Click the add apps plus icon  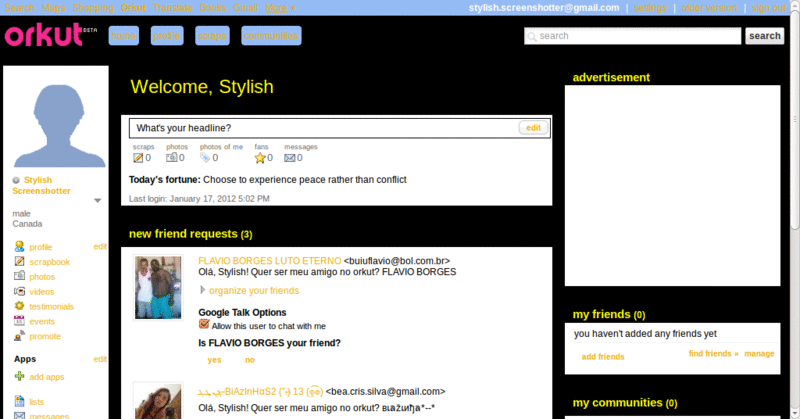click(19, 376)
